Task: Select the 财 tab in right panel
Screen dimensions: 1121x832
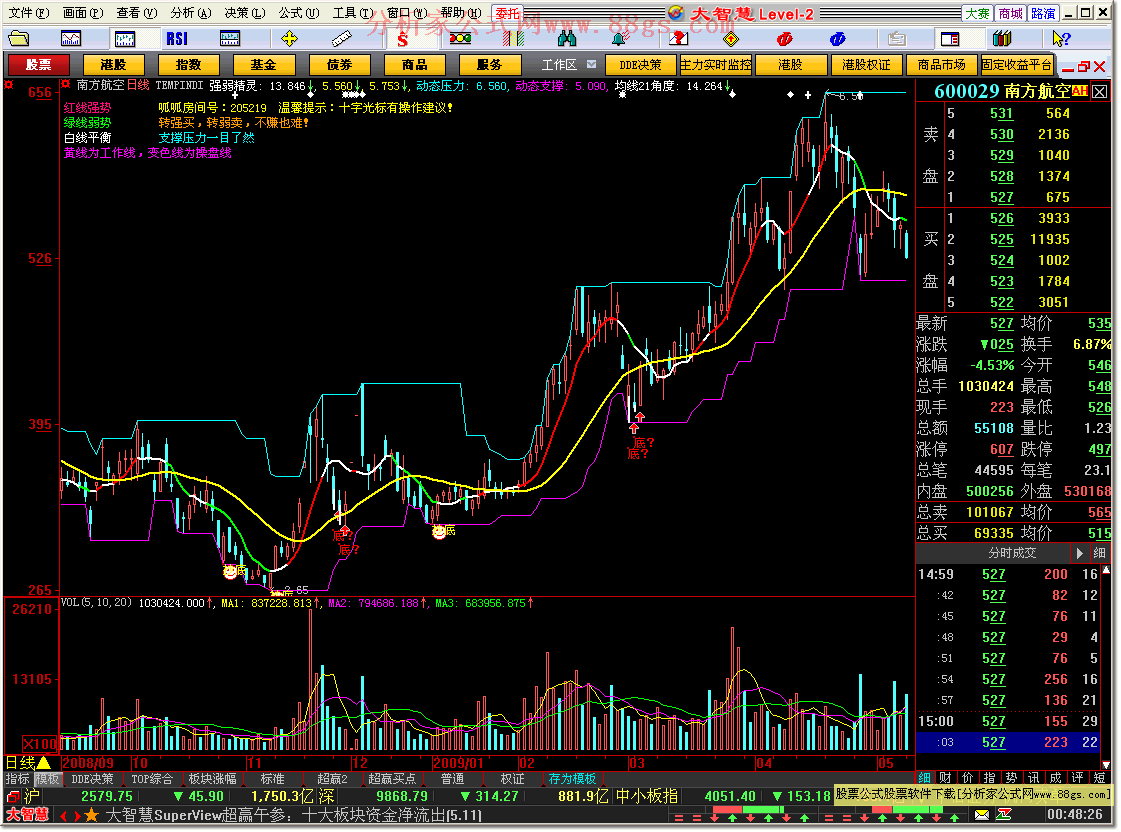Action: click(946, 778)
